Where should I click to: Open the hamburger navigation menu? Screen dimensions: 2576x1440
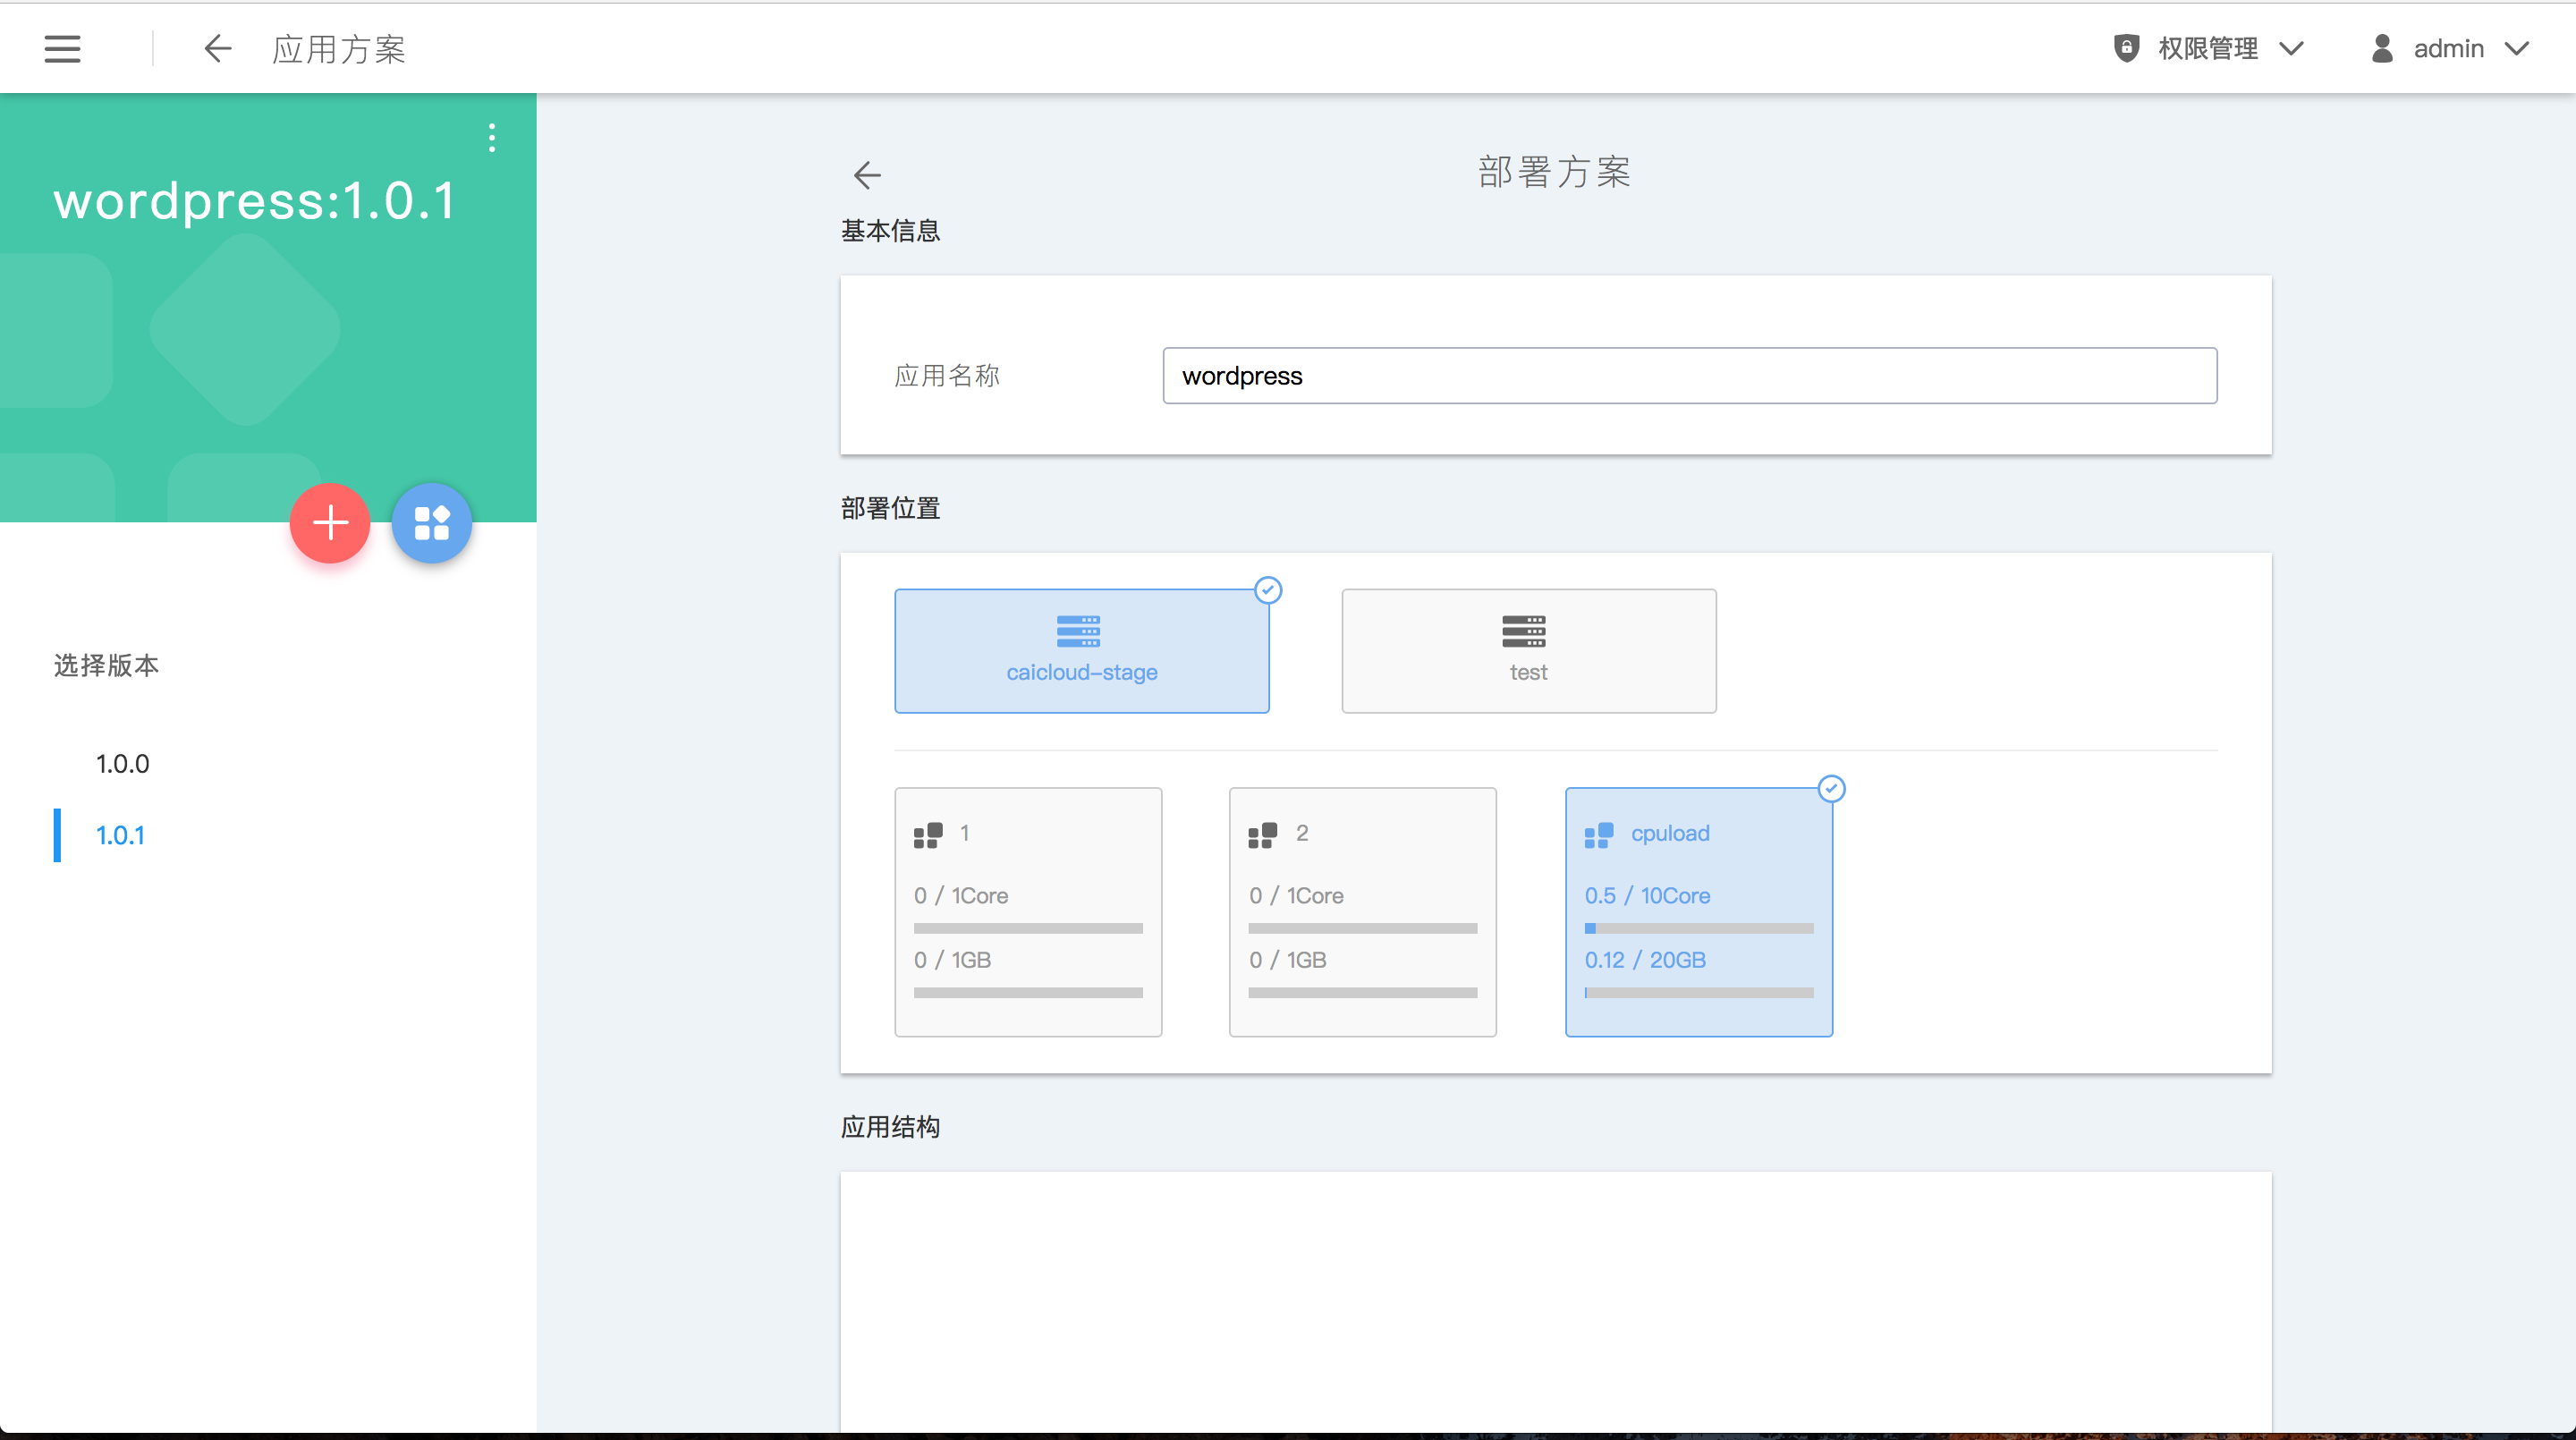pyautogui.click(x=62, y=48)
